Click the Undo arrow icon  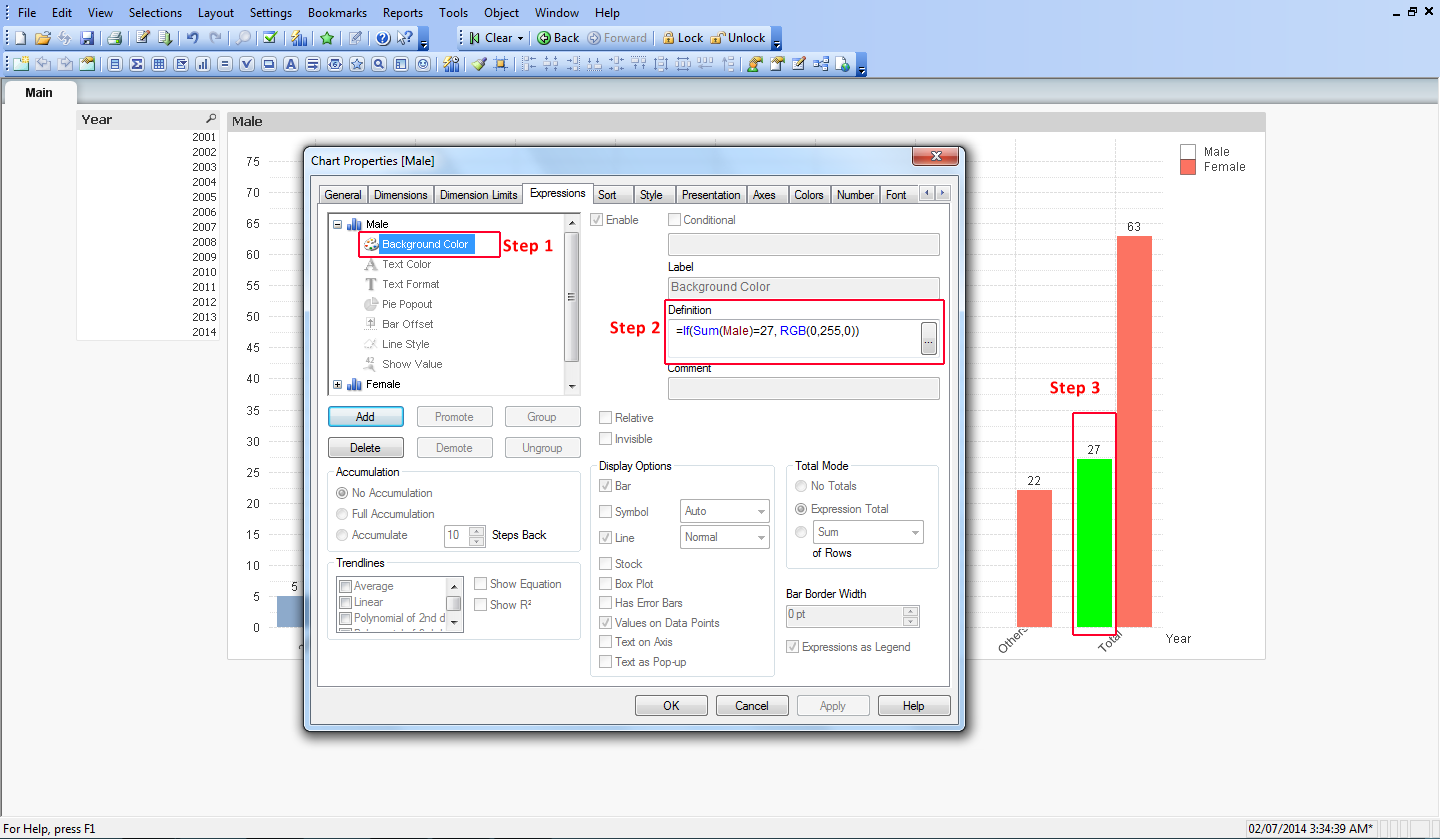click(x=192, y=38)
